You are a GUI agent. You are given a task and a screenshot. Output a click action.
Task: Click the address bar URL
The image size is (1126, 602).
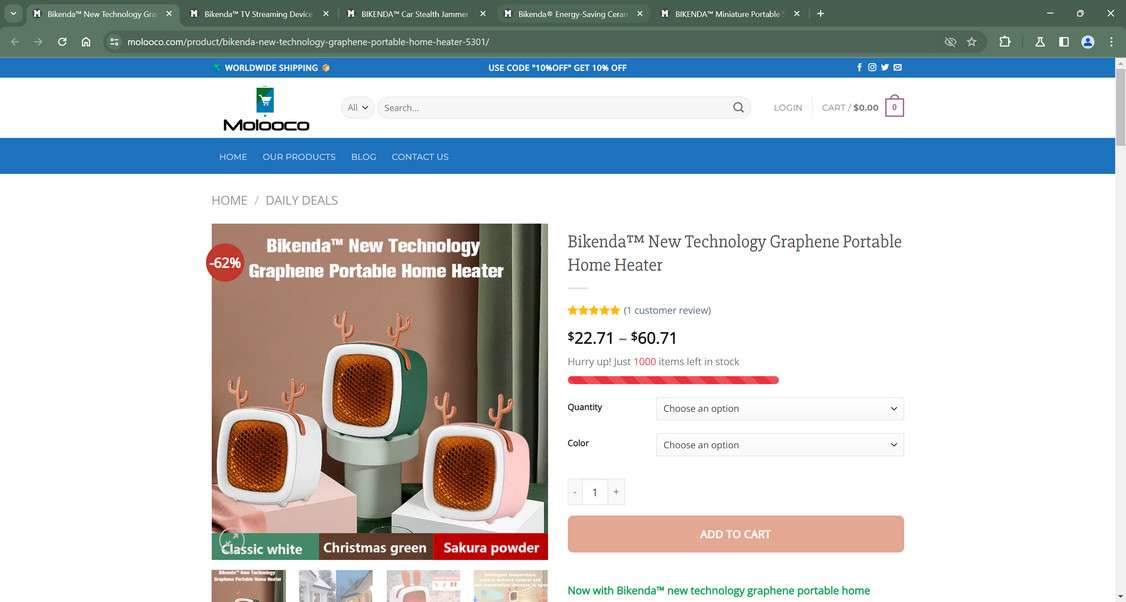click(x=308, y=42)
